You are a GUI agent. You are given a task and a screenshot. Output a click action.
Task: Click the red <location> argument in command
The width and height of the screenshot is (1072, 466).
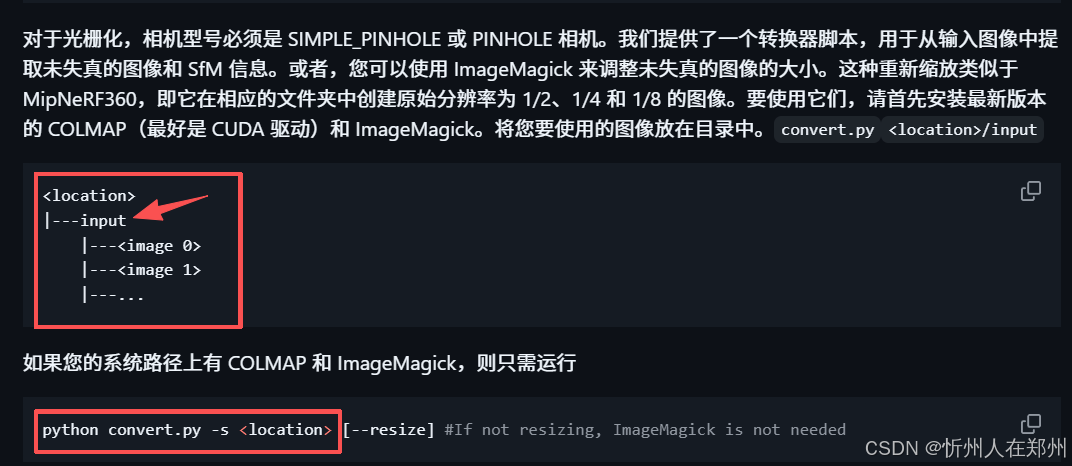[x=286, y=430]
